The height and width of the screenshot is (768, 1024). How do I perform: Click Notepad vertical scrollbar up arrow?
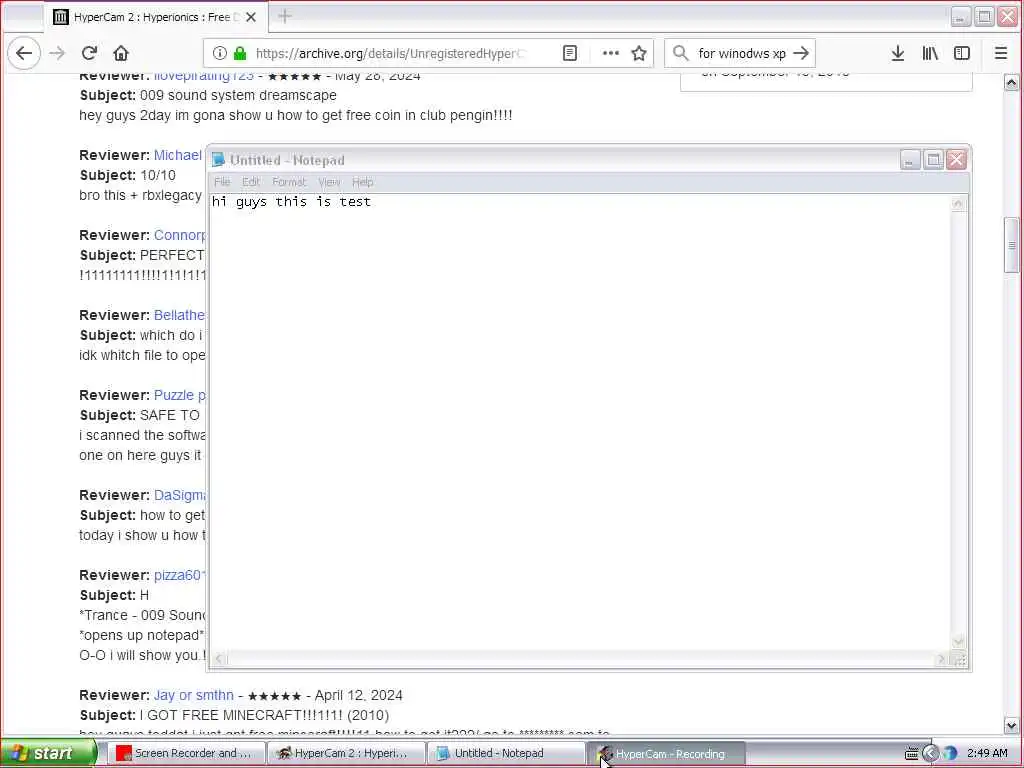958,204
